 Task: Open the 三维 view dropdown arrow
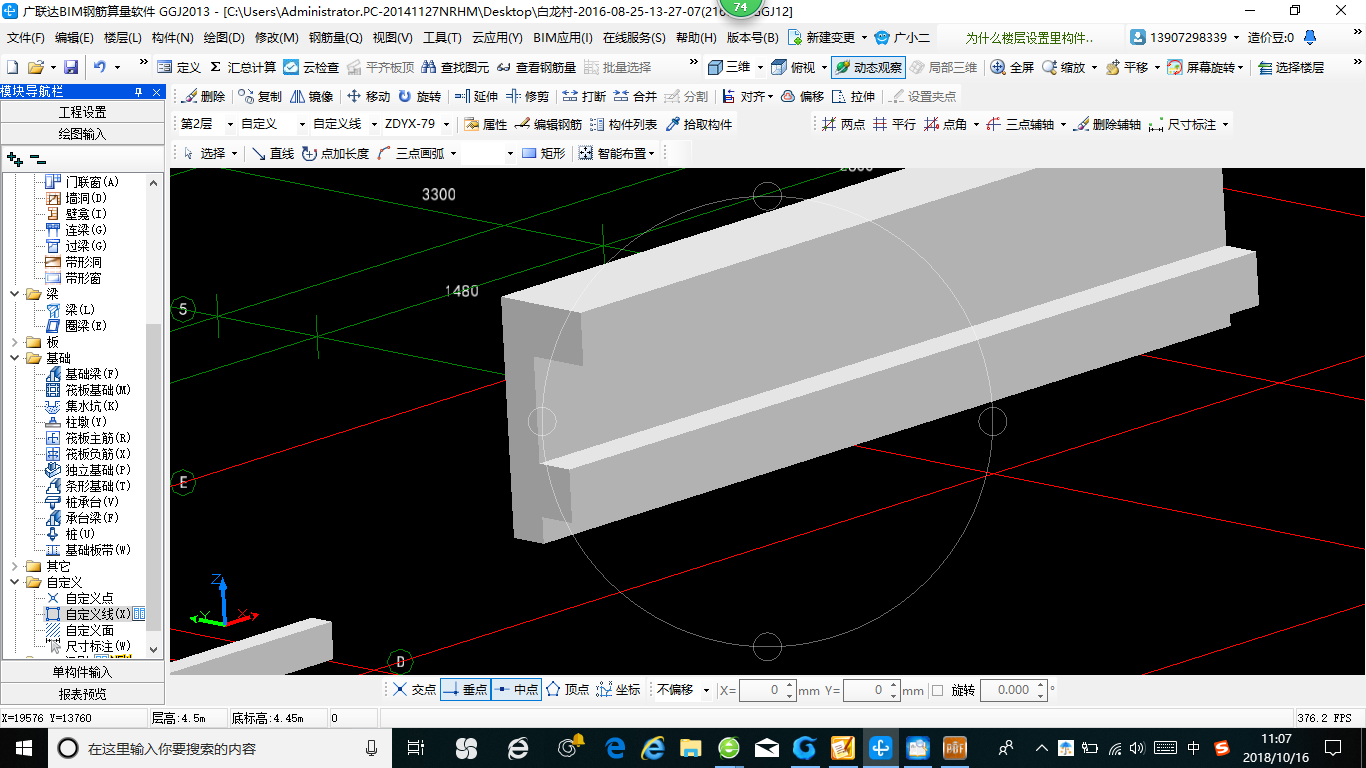(760, 67)
